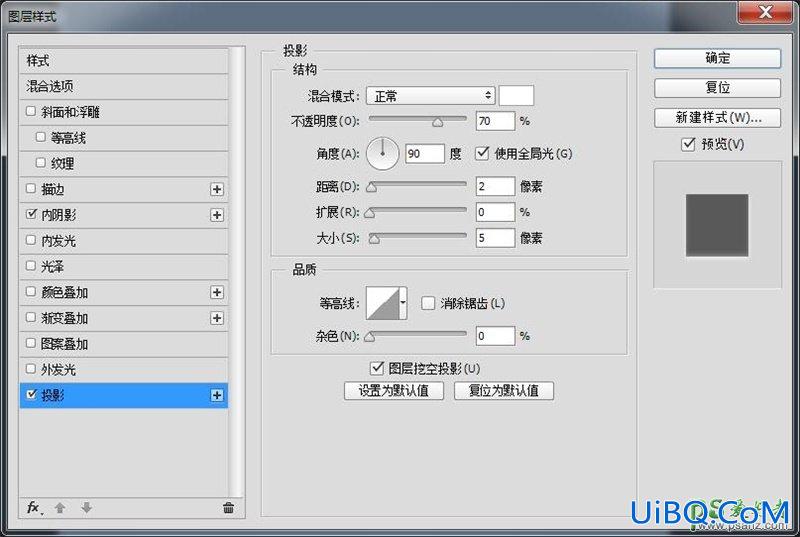Screen dimensions: 800x537
Task: Click the 确定 button
Action: [717, 58]
